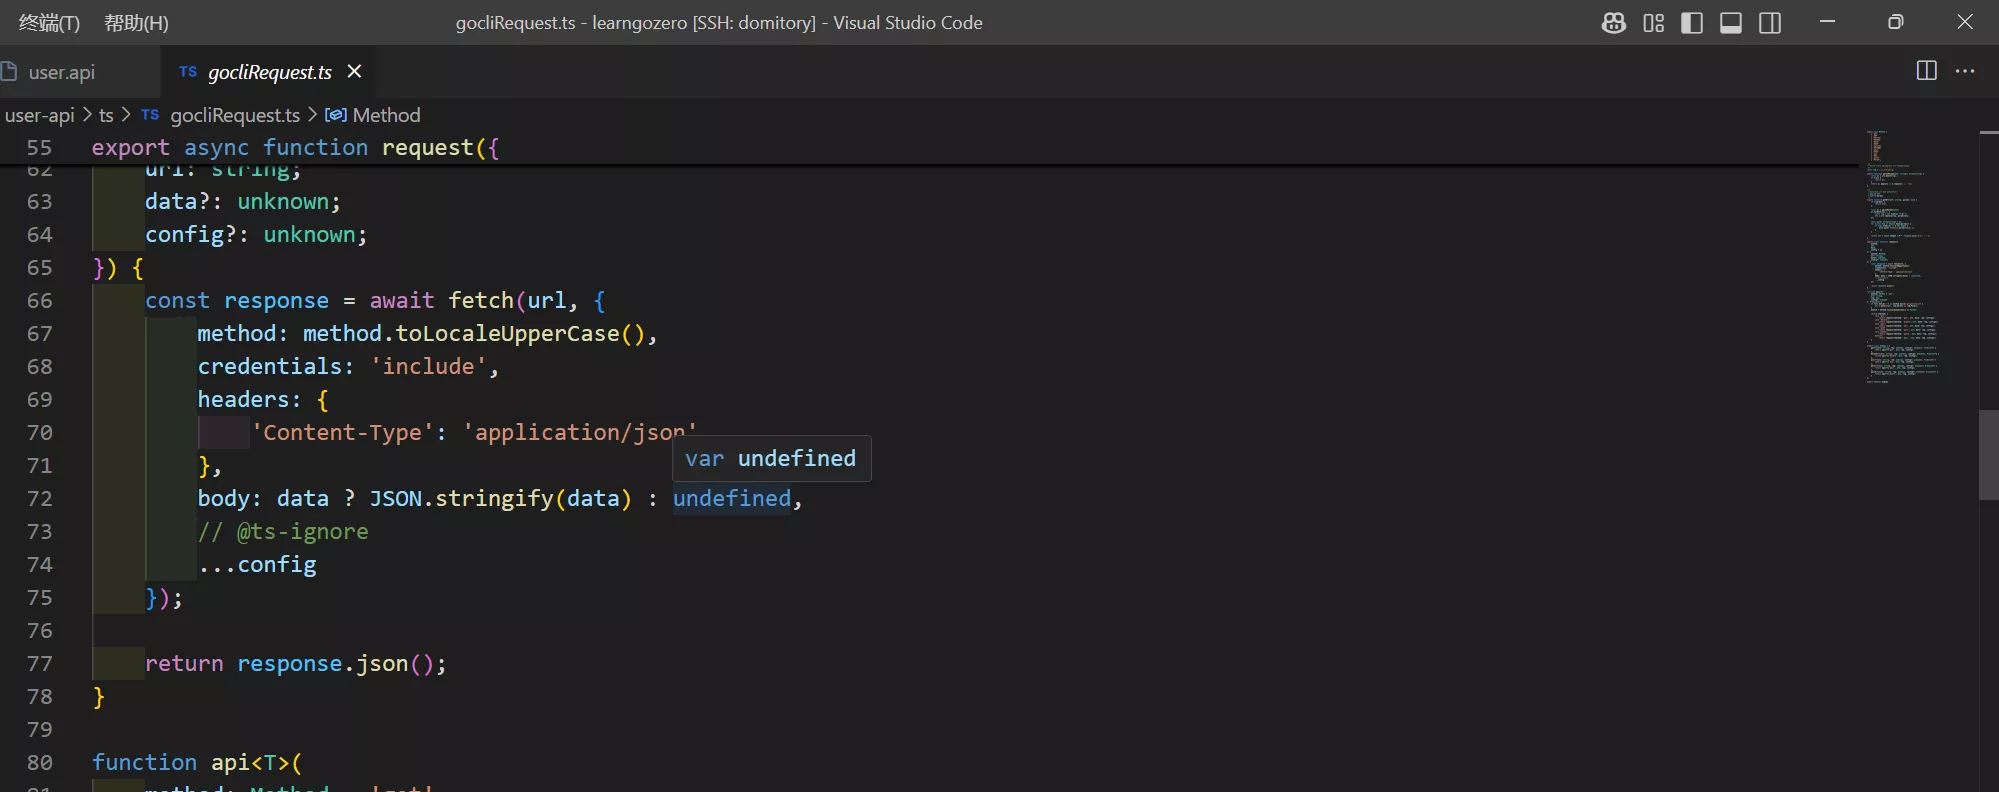1999x792 pixels.
Task: Toggle the secondary side bar visibility
Action: 1770,23
